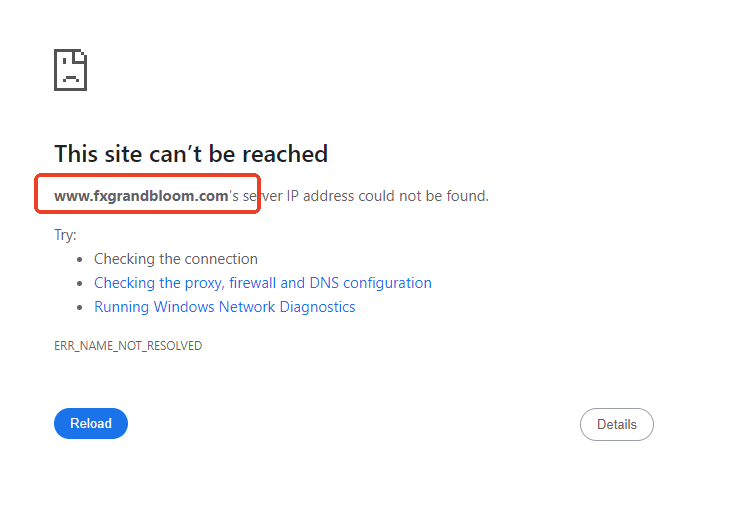The height and width of the screenshot is (519, 749).
Task: Click the bullet beside Windows Network Diagnostics
Action: pos(80,307)
